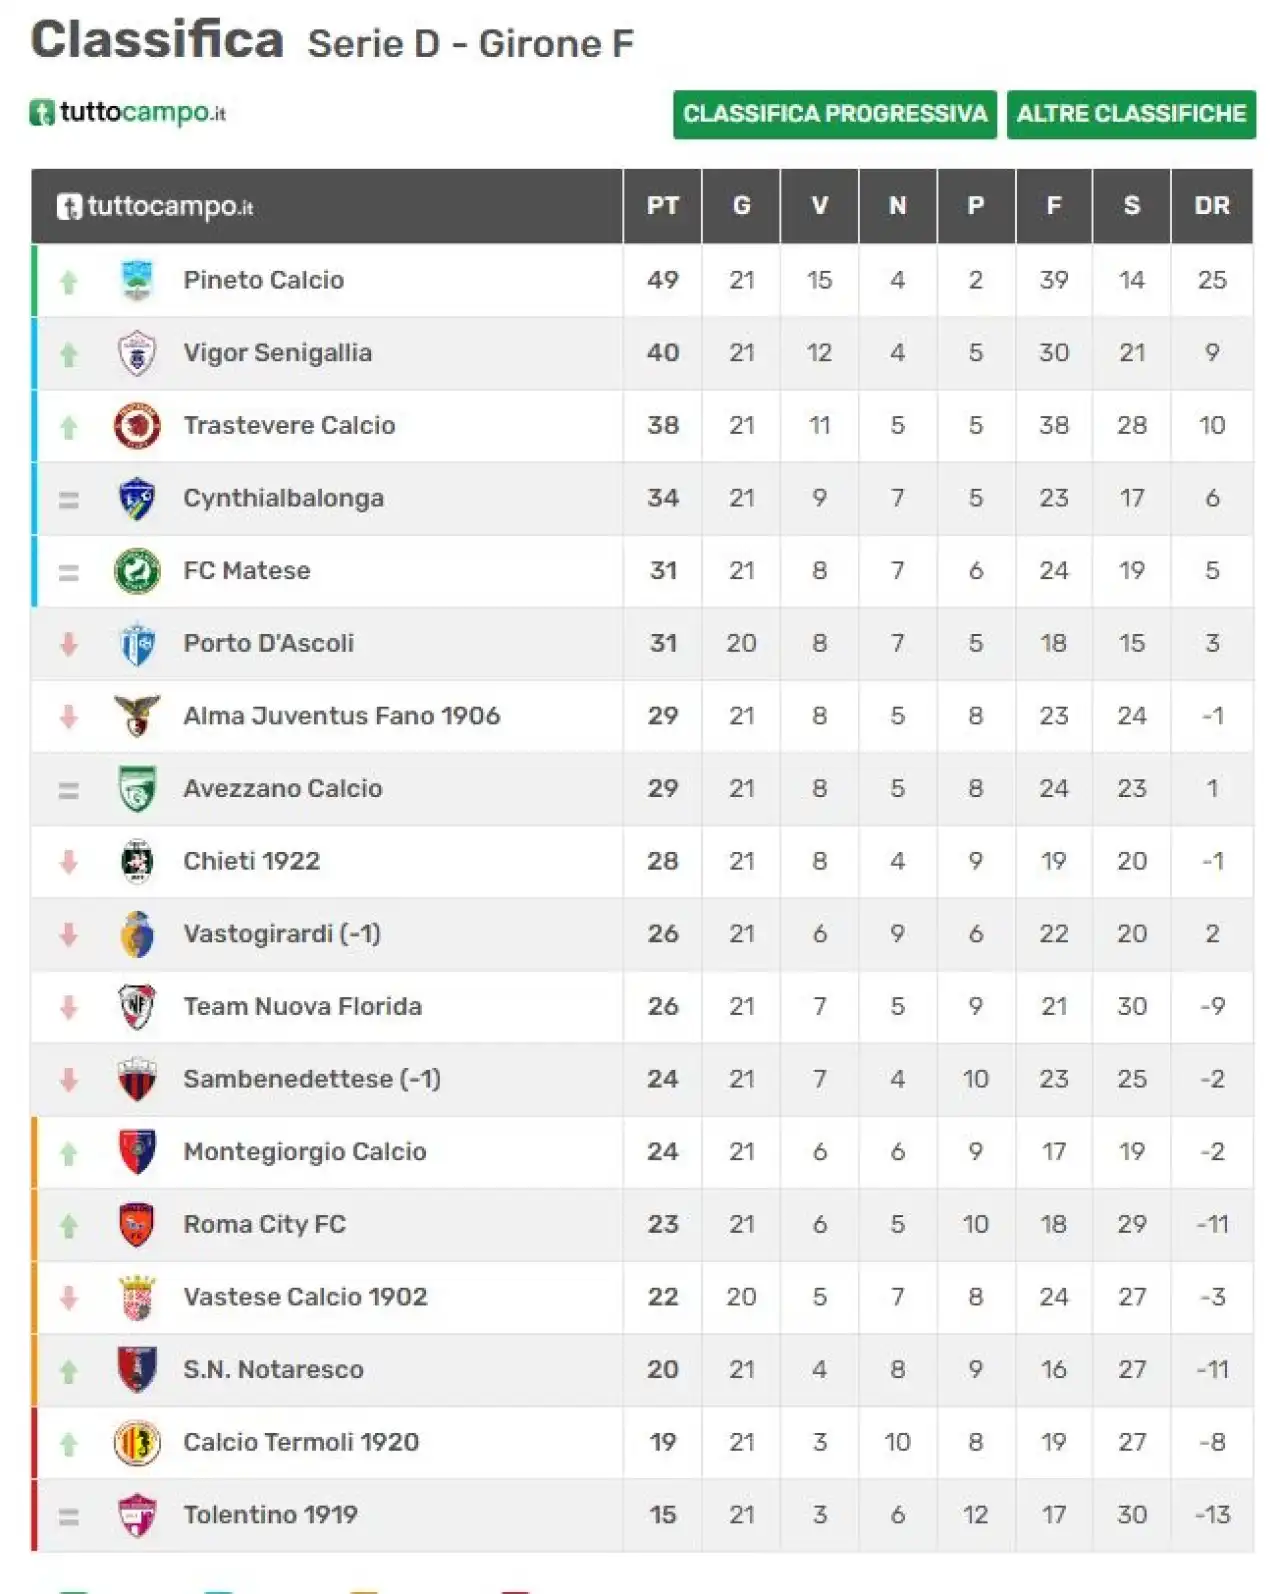Viewport: 1280px width, 1594px height.
Task: Open the Sambenedettese (-1) team link
Action: pos(311,1079)
